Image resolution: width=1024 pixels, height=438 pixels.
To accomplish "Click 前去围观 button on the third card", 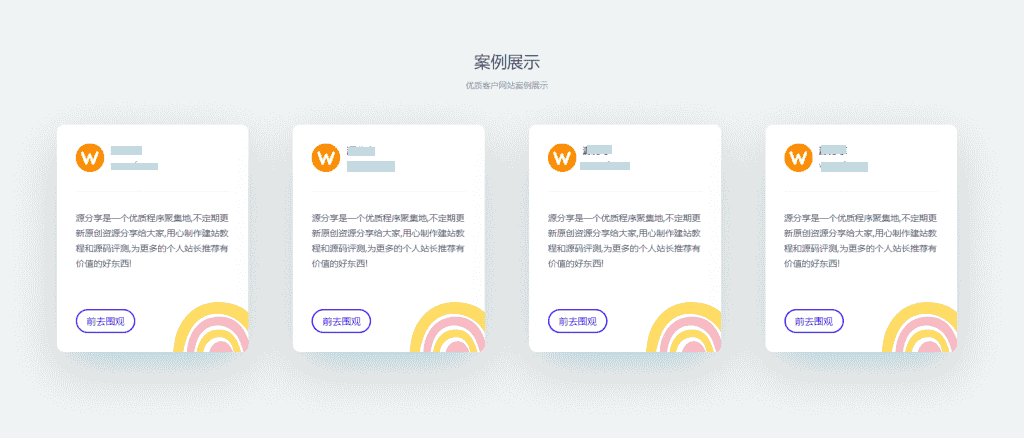I will 578,321.
